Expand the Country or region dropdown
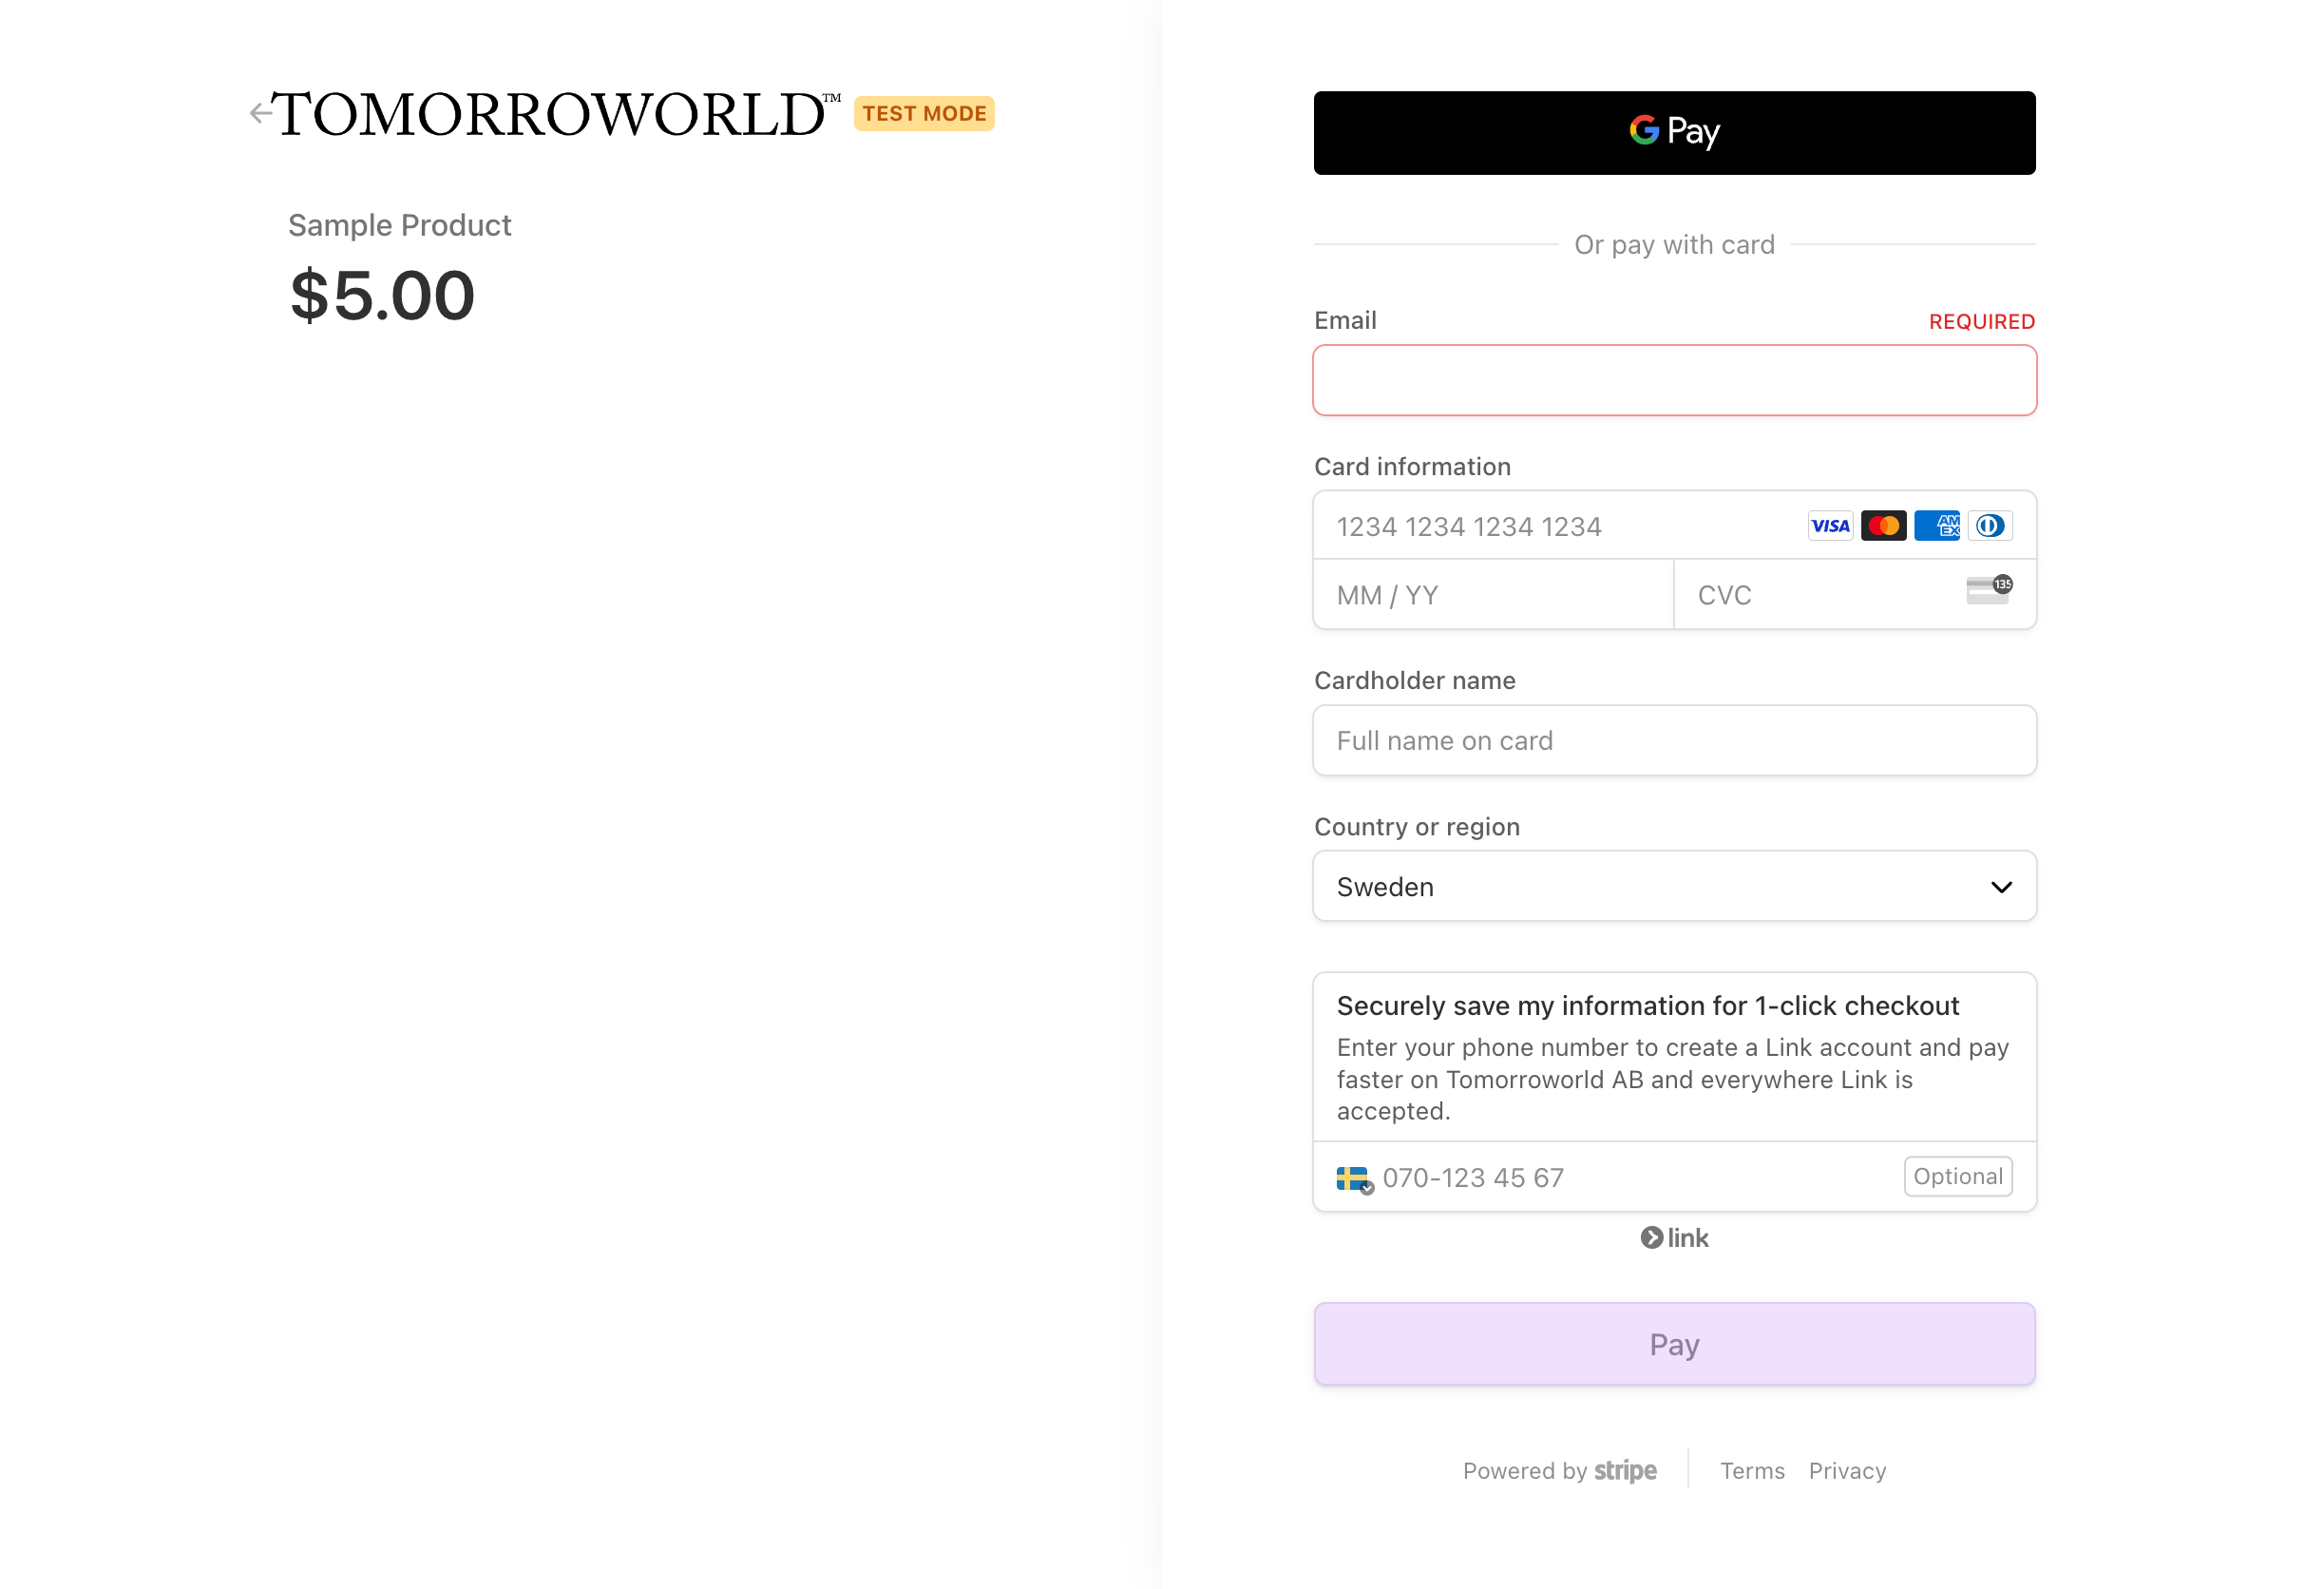 click(x=1674, y=887)
